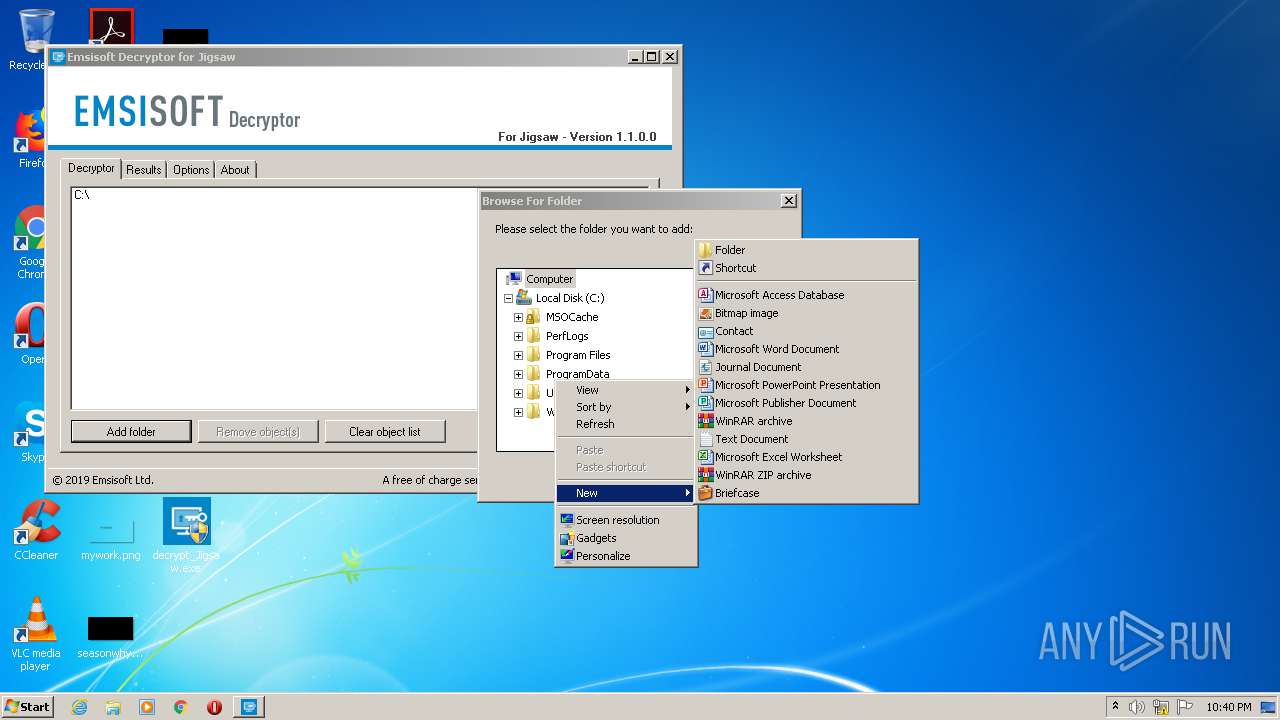Select the MSOCache folder
Image resolution: width=1280 pixels, height=720 pixels.
[x=572, y=317]
